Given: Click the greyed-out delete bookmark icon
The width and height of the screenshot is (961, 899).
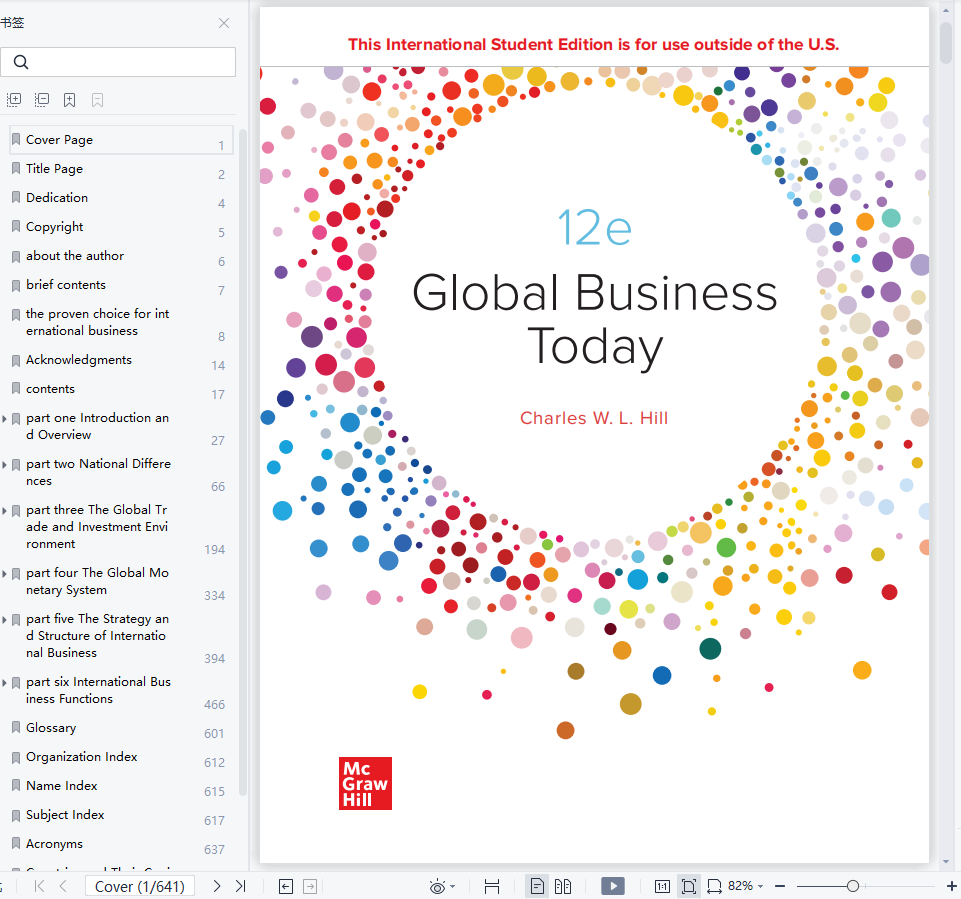Looking at the screenshot, I should pos(97,100).
